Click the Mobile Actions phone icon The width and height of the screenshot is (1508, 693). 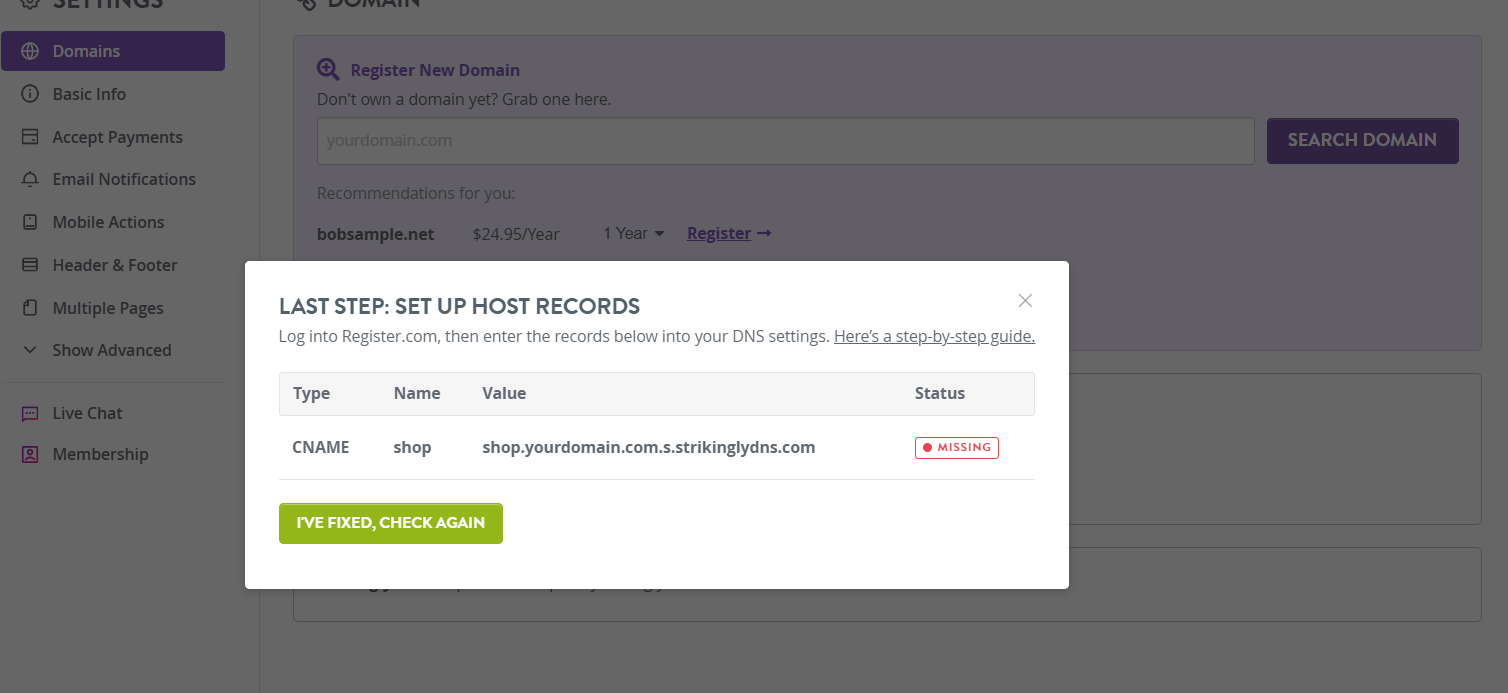click(30, 222)
